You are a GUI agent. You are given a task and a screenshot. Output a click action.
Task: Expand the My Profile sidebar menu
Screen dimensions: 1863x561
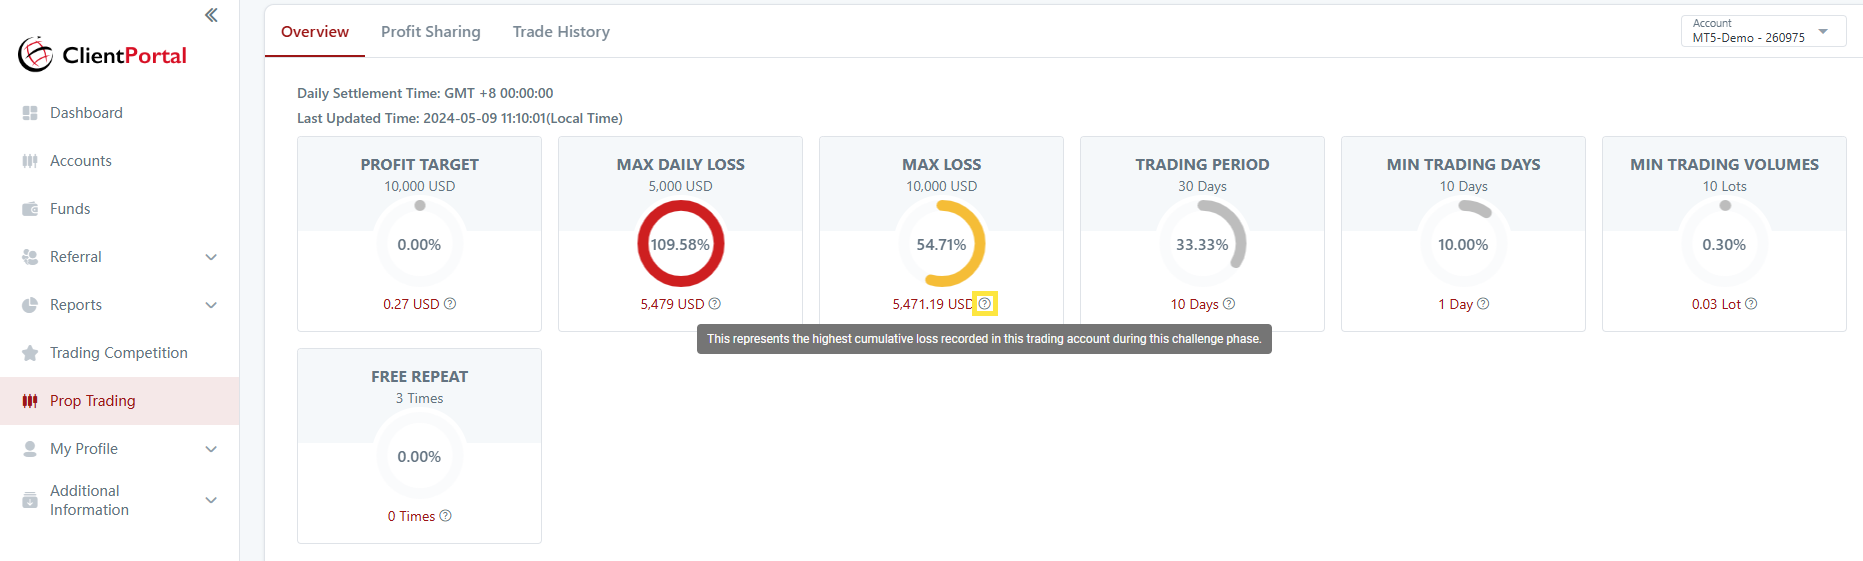pyautogui.click(x=211, y=449)
